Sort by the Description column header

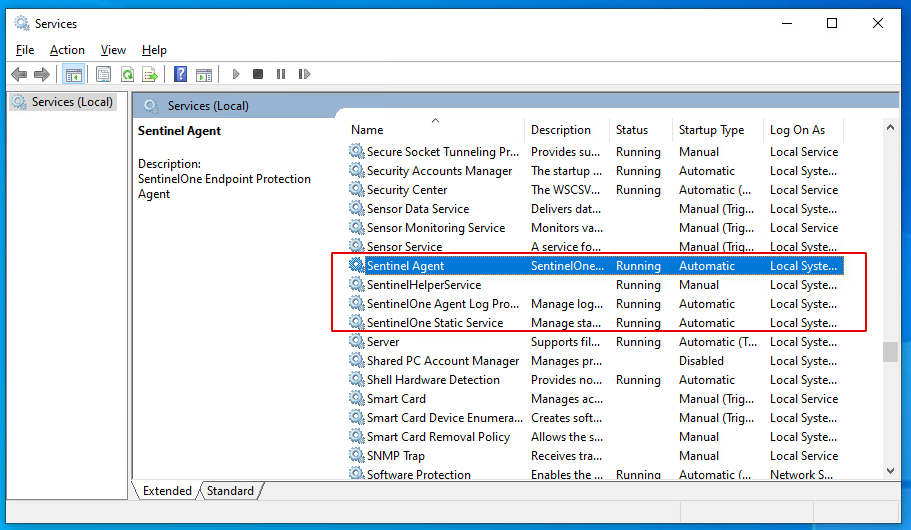pyautogui.click(x=567, y=130)
